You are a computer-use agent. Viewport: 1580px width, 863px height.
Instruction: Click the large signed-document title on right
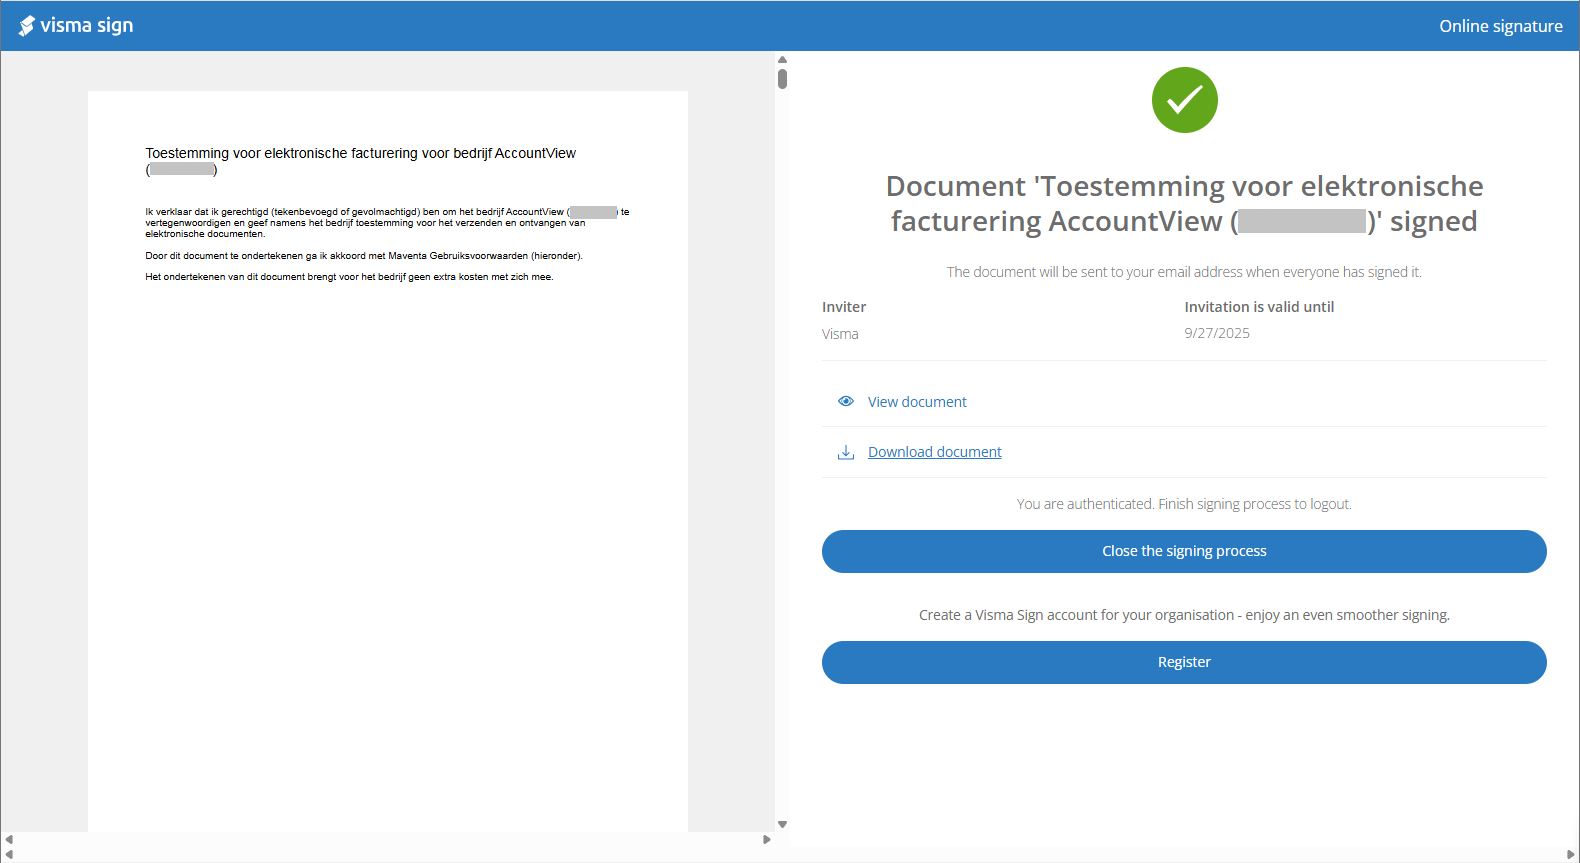click(1184, 203)
